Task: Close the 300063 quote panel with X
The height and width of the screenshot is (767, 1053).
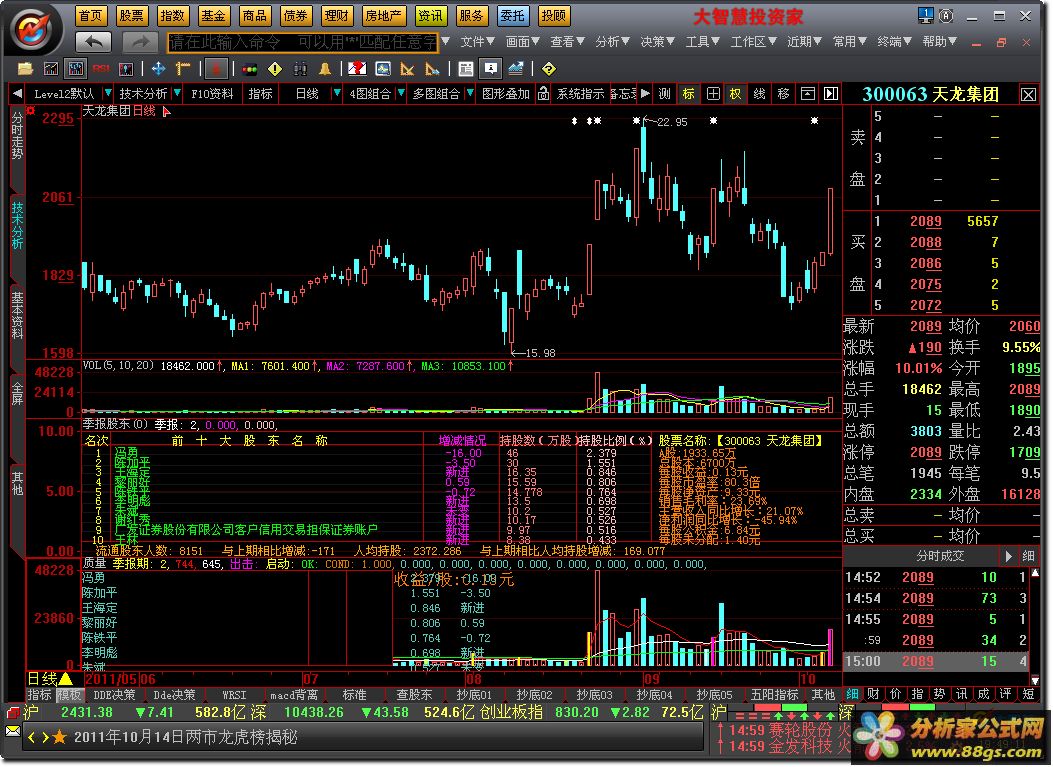Action: pos(1028,95)
